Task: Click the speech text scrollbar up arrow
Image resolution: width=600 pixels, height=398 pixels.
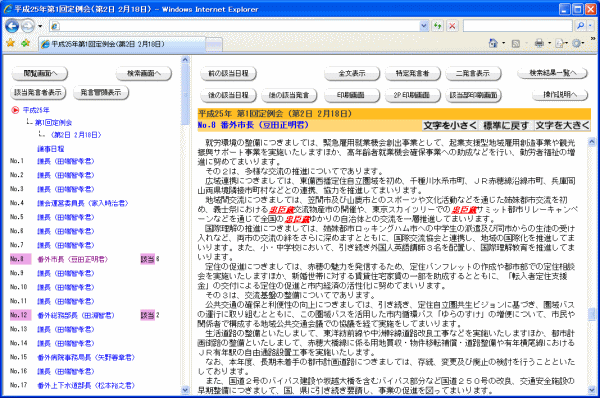Action: (592, 142)
